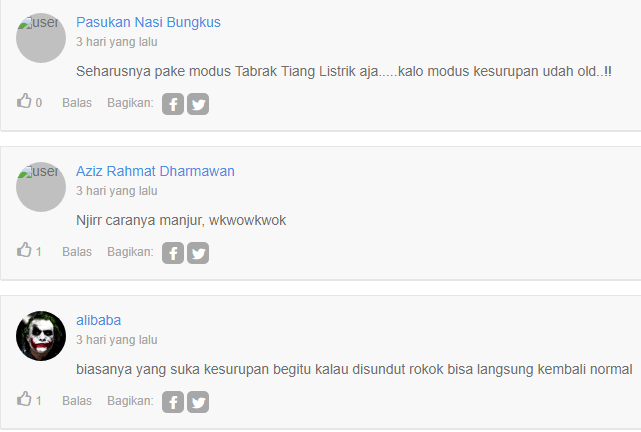Click Pasukan Nasi Bungkus's placeholder avatar
Viewport: 641px width, 432px height.
pyautogui.click(x=41, y=38)
